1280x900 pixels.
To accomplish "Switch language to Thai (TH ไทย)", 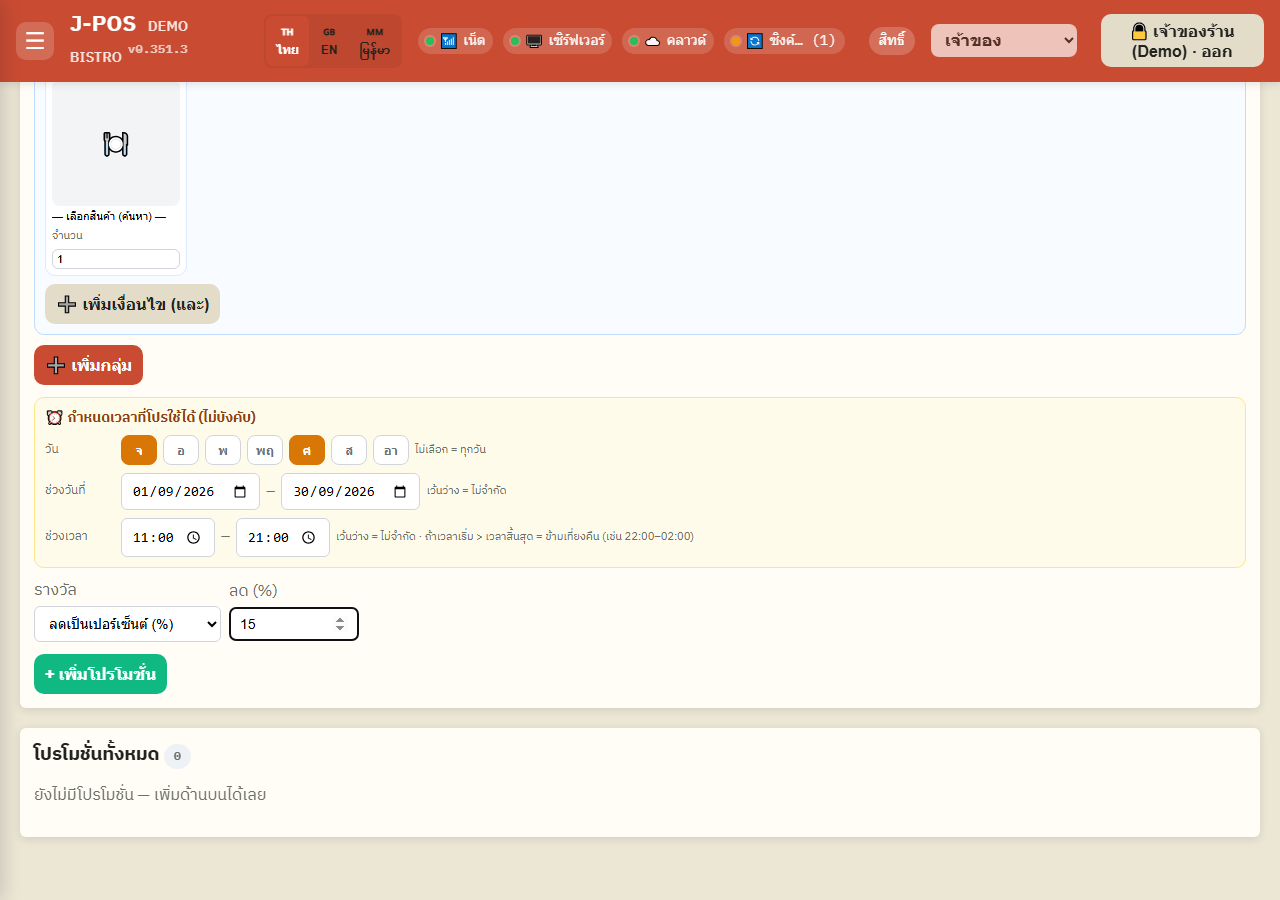I will [287, 41].
